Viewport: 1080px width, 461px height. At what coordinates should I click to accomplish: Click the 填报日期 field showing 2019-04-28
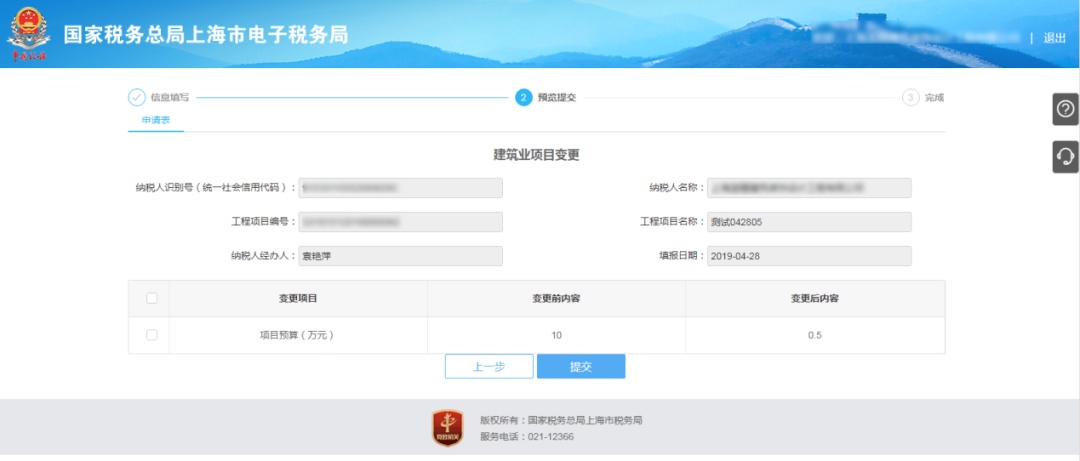(809, 256)
